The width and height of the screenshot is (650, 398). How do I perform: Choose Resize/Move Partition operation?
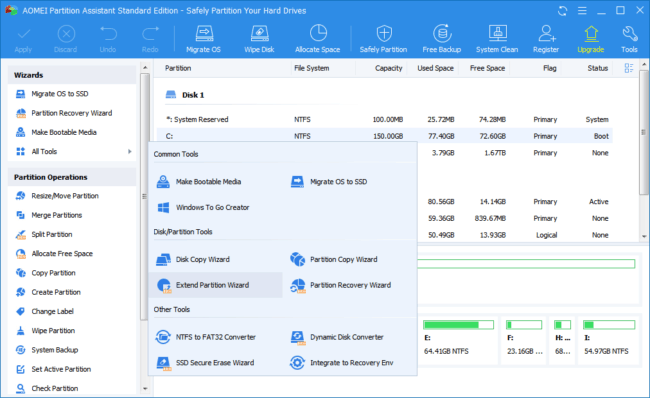tap(57, 196)
